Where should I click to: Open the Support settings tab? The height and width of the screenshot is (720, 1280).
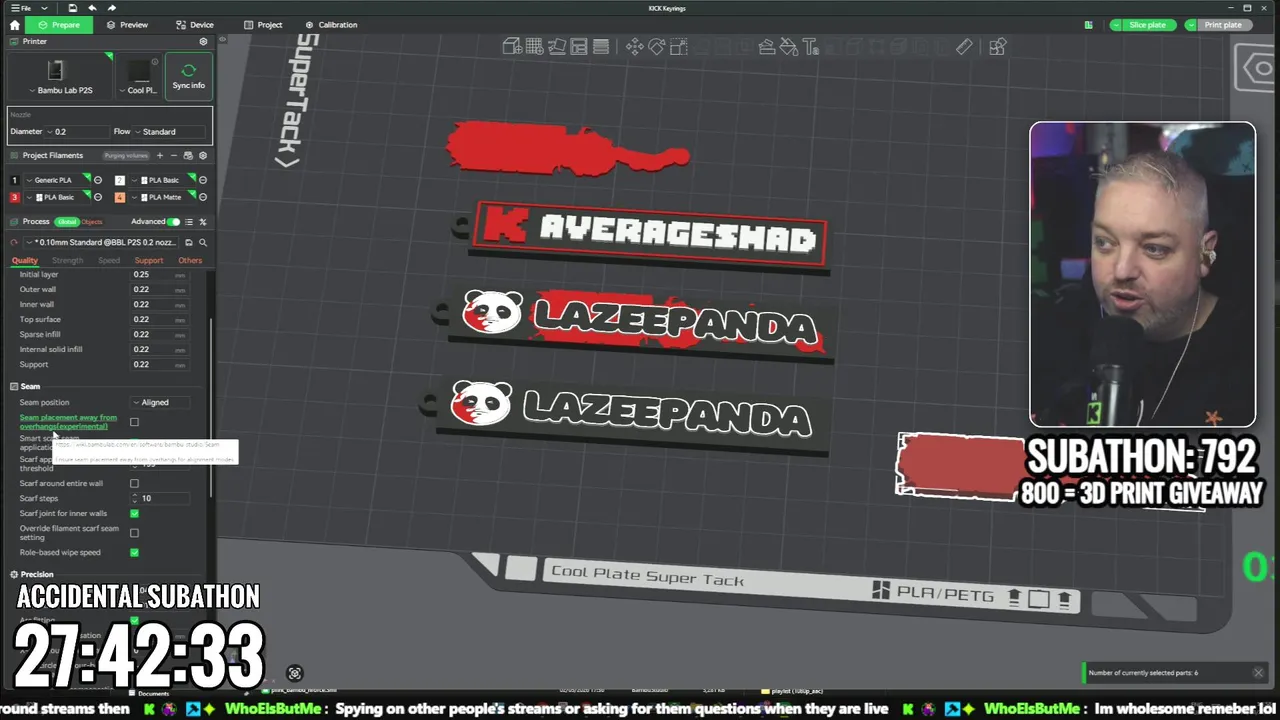coord(149,260)
